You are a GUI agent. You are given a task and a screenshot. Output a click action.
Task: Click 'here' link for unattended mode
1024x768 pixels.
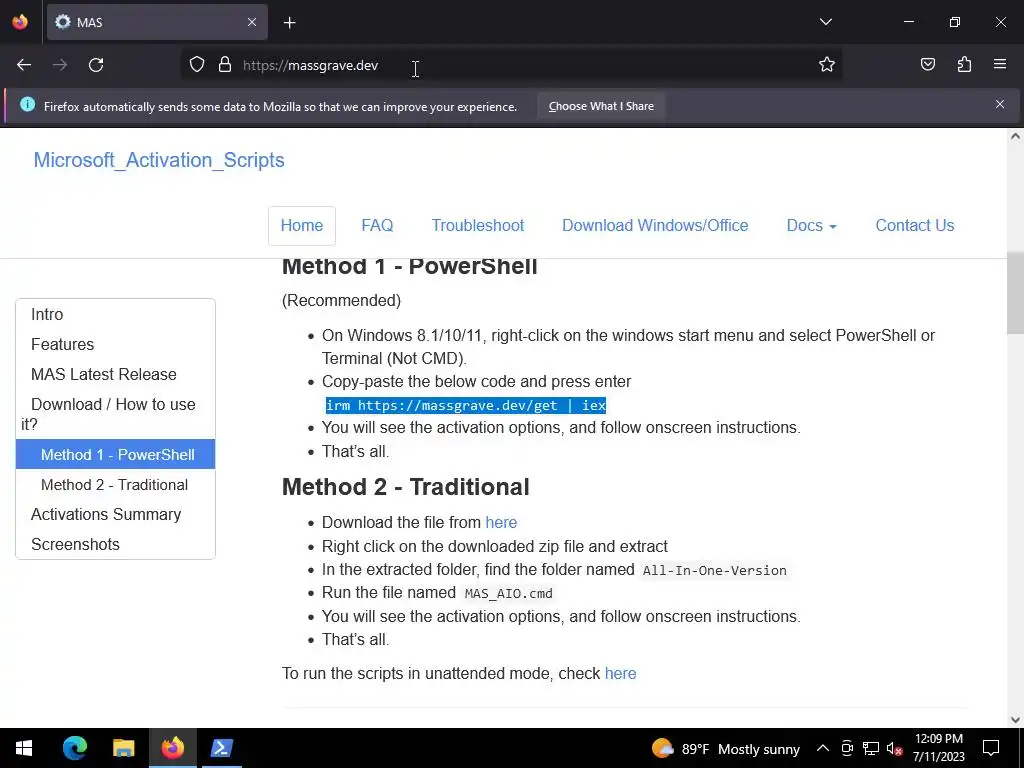(x=620, y=673)
